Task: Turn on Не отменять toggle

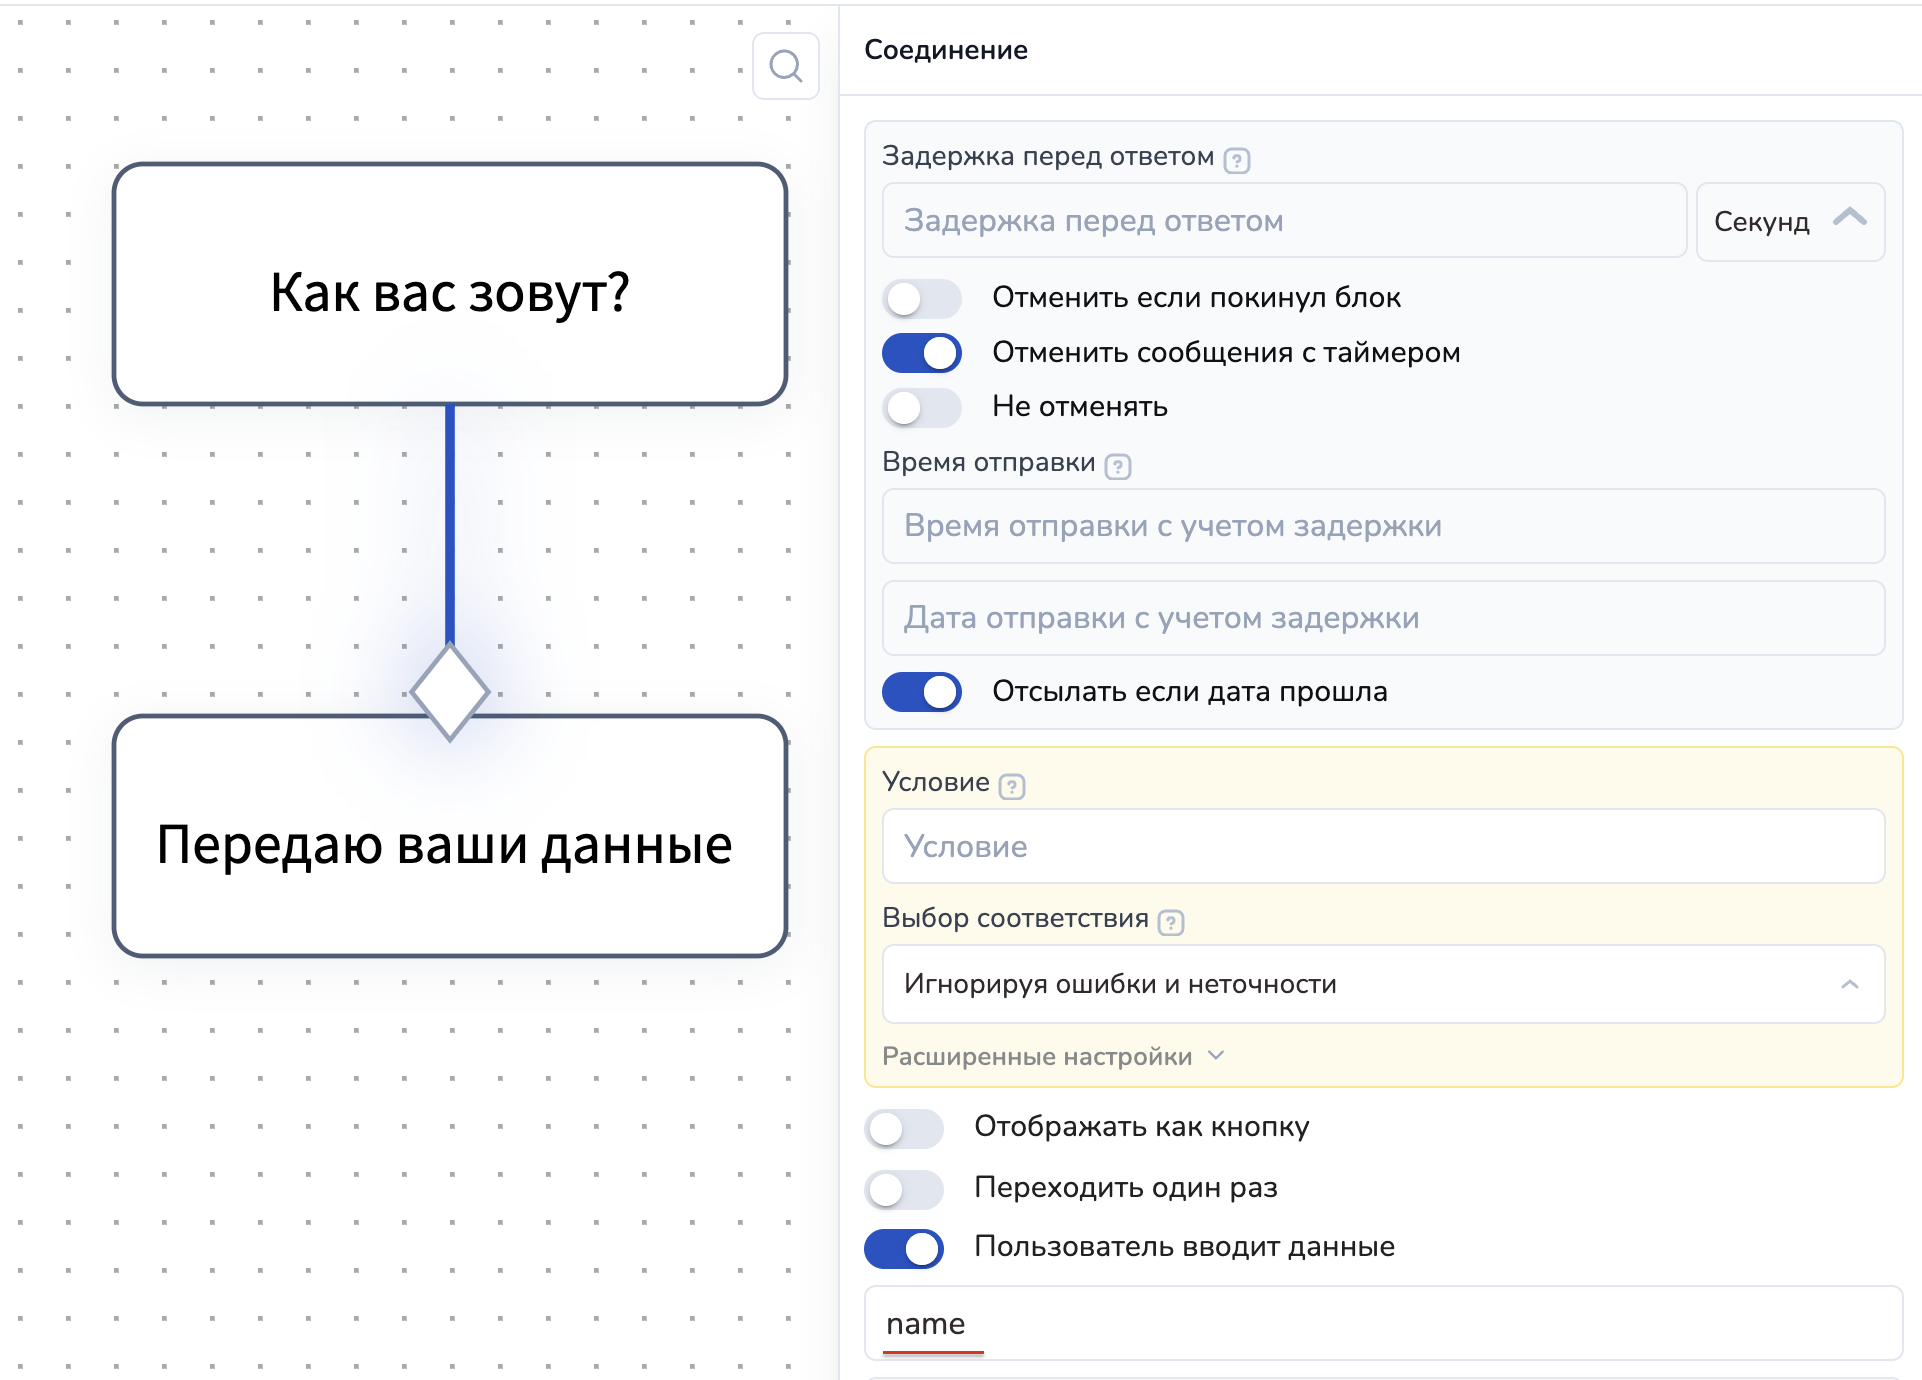Action: click(921, 407)
